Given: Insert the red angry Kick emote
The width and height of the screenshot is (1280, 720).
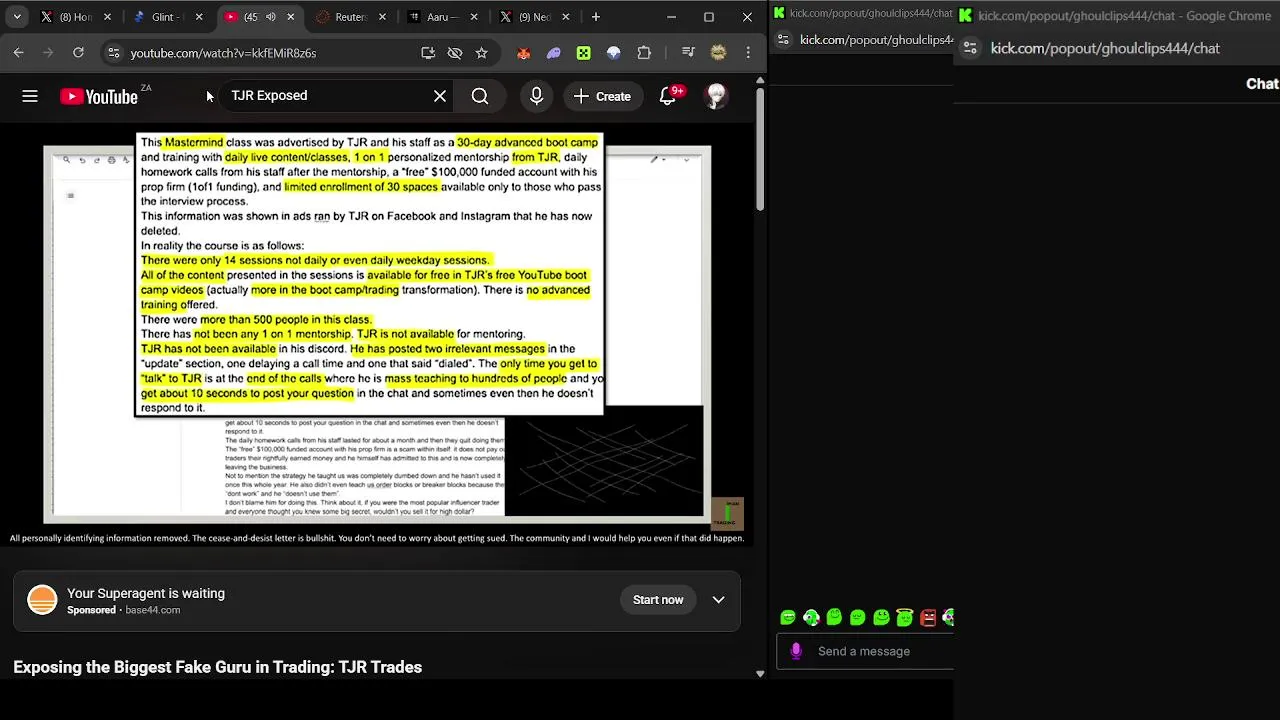Looking at the screenshot, I should (x=928, y=618).
